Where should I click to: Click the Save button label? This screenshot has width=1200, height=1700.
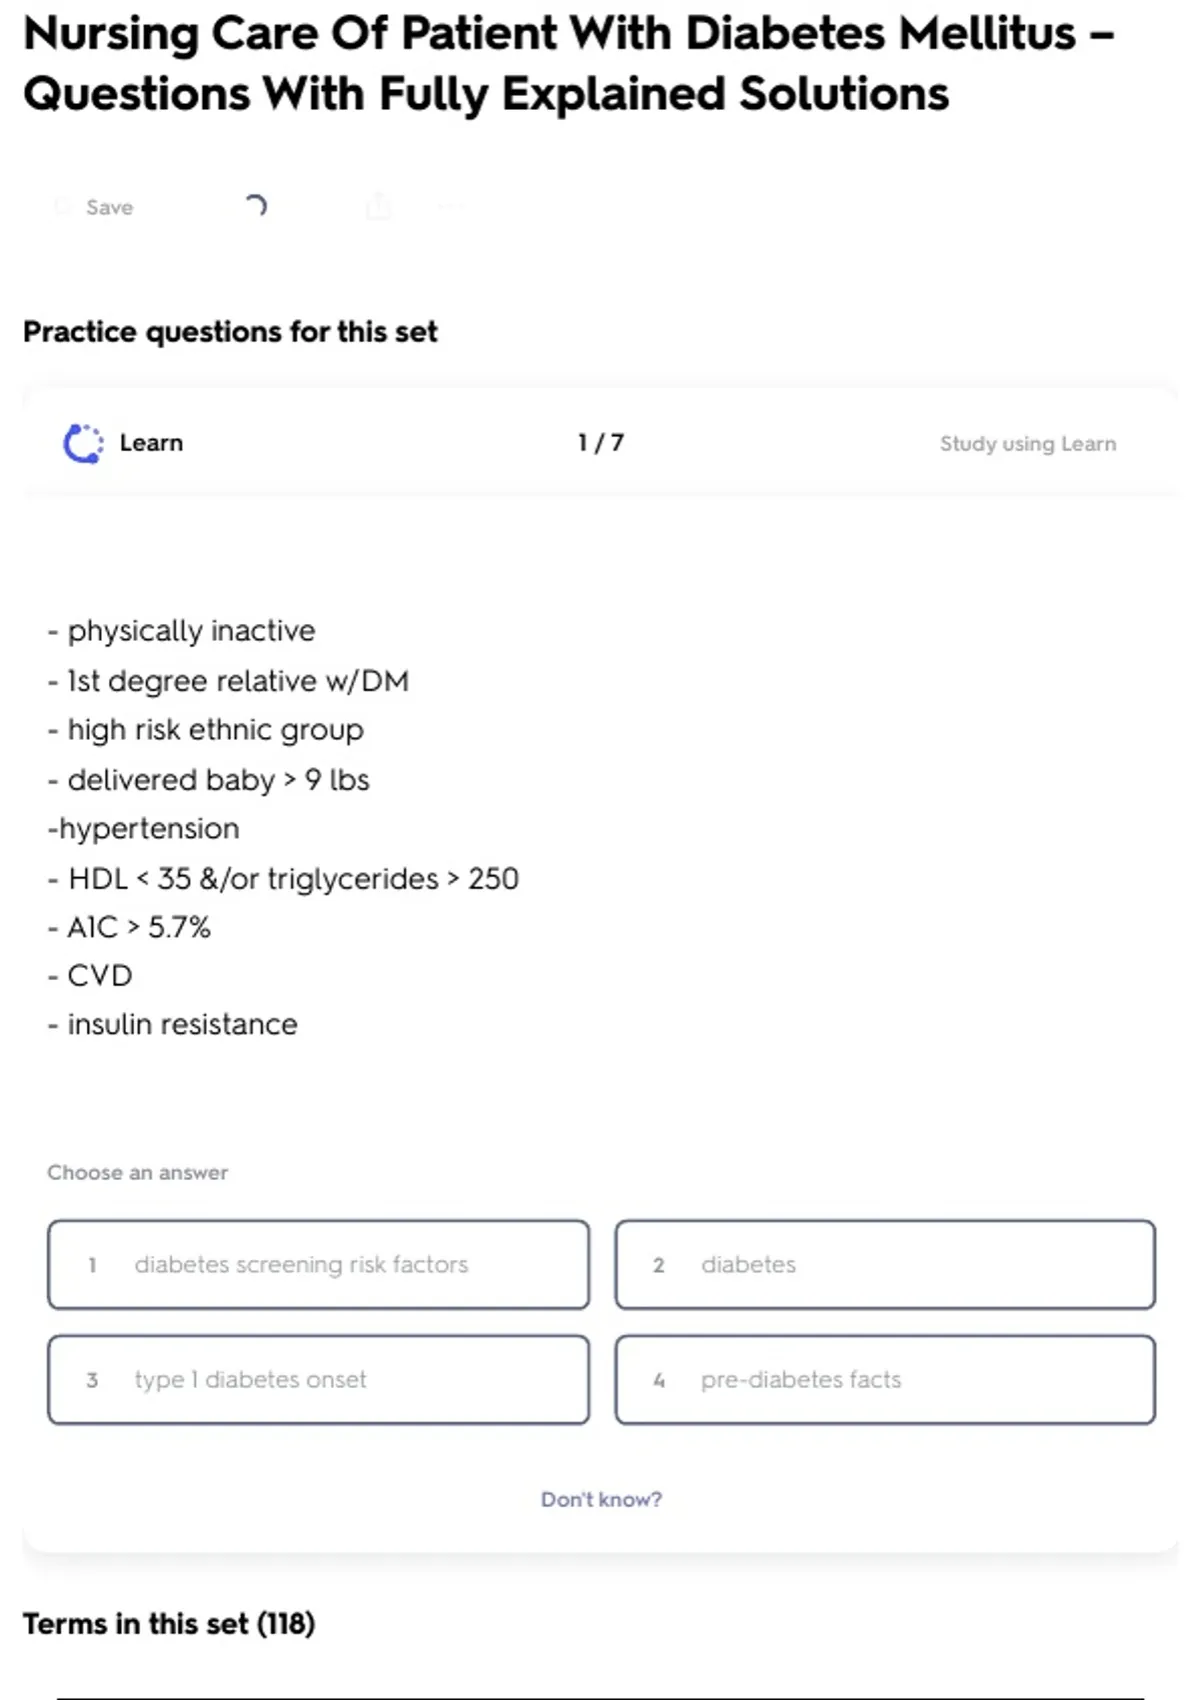109,207
